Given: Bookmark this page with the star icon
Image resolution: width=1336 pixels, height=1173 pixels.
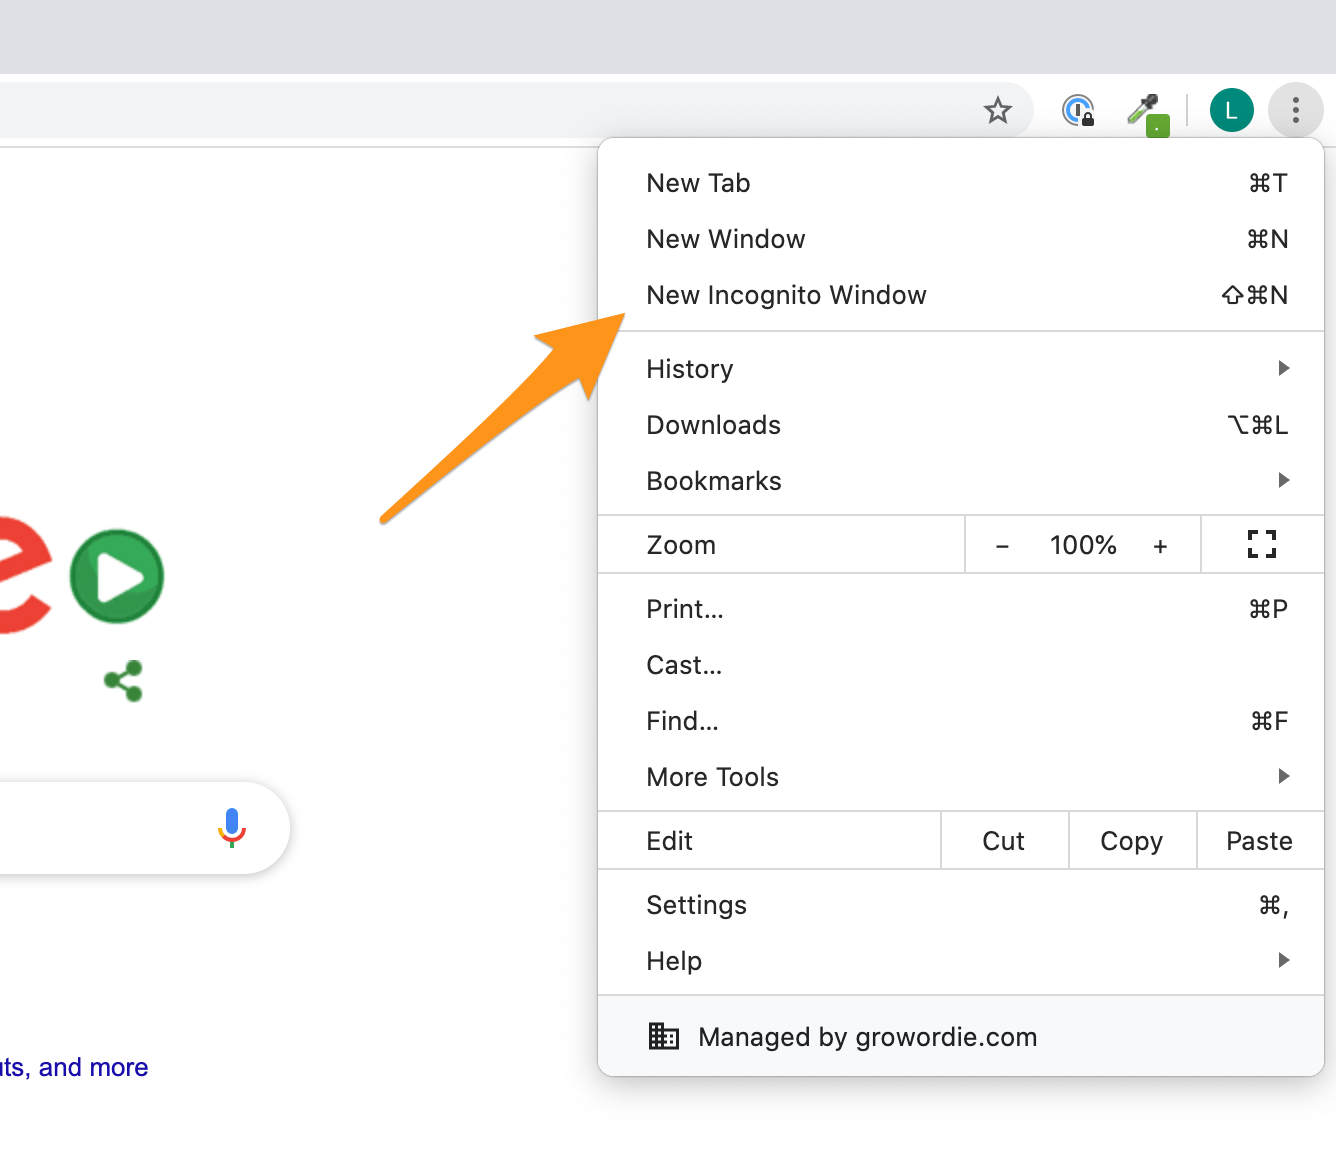Looking at the screenshot, I should pos(997,110).
